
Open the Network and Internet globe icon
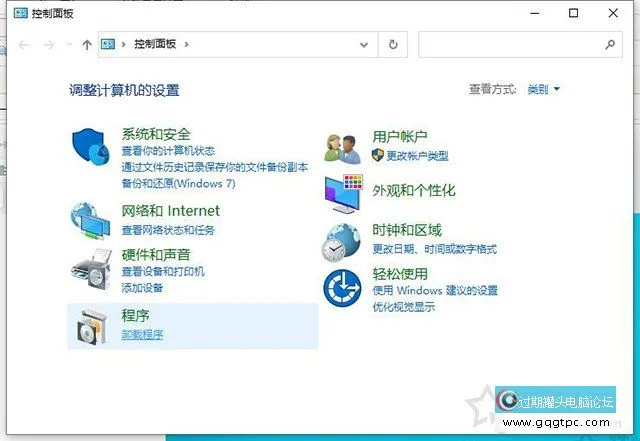(x=90, y=220)
